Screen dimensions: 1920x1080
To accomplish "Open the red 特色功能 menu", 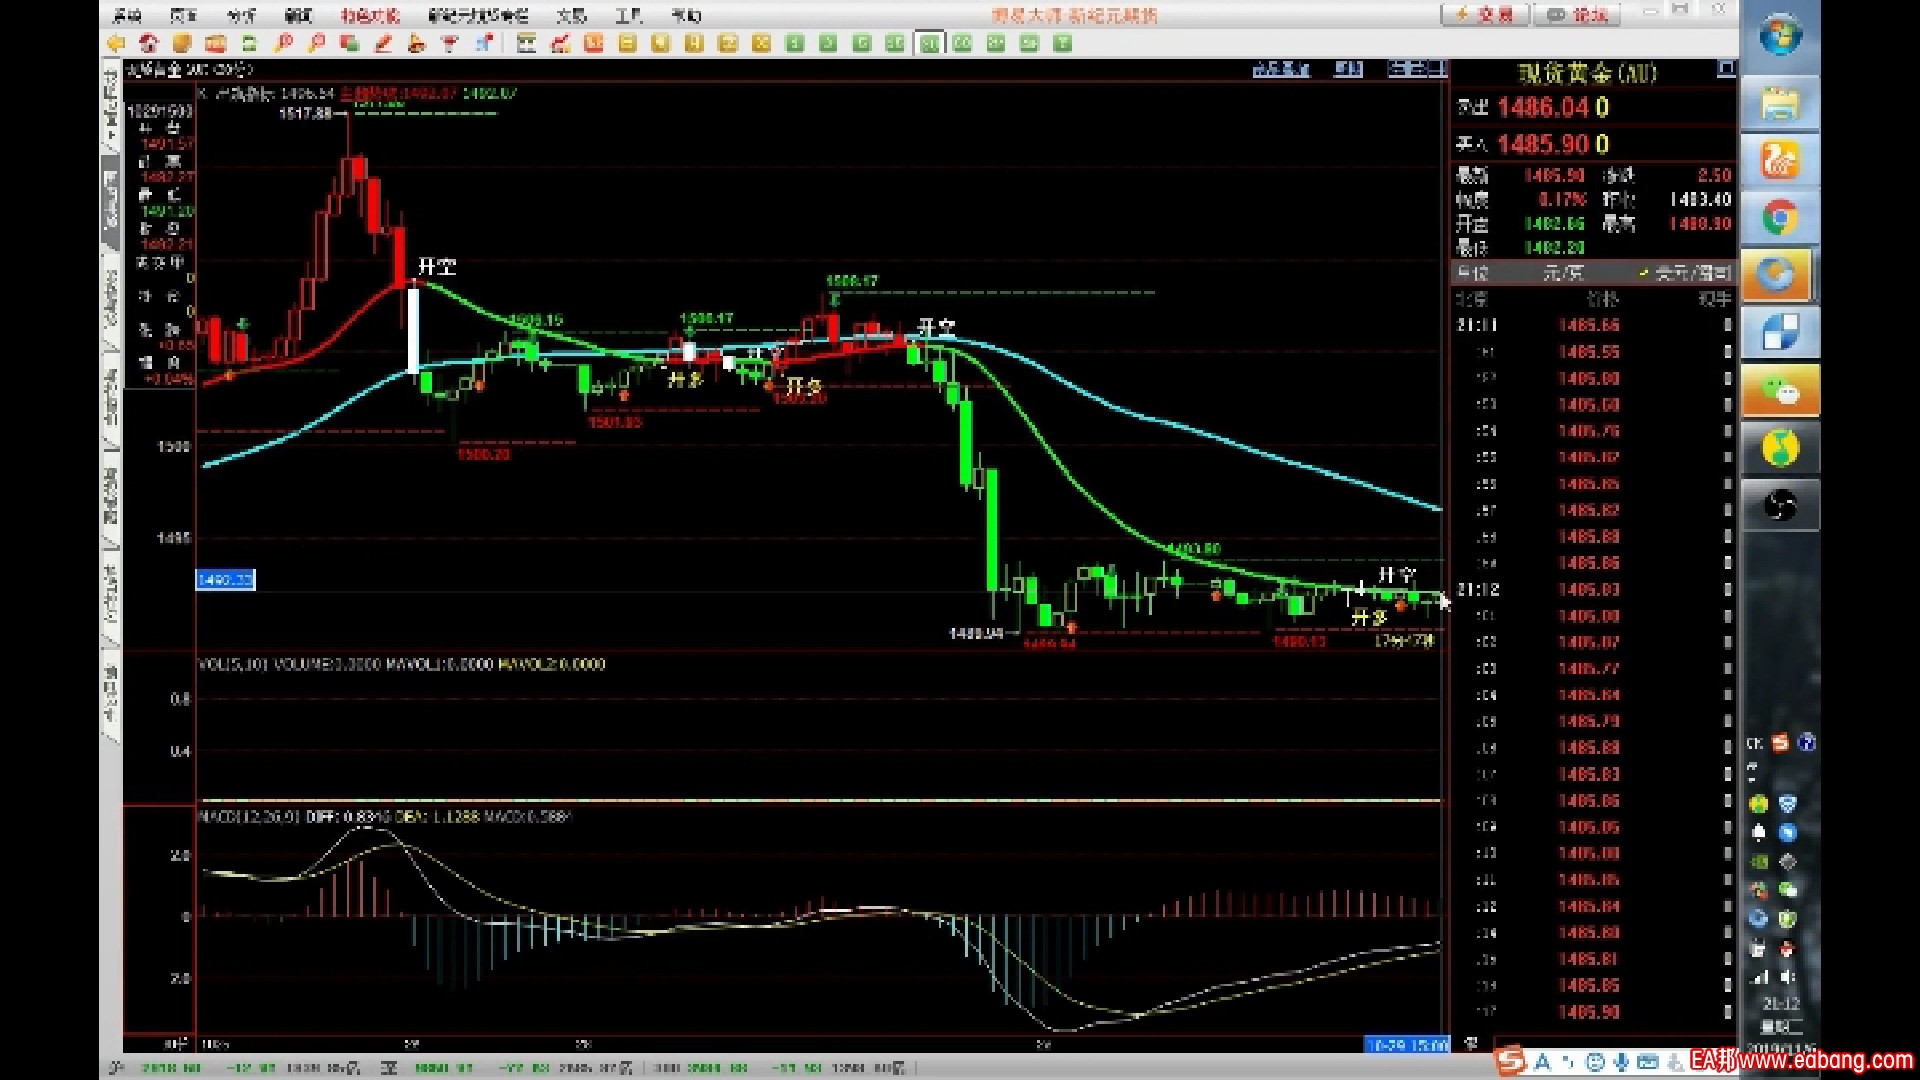I will 369,15.
